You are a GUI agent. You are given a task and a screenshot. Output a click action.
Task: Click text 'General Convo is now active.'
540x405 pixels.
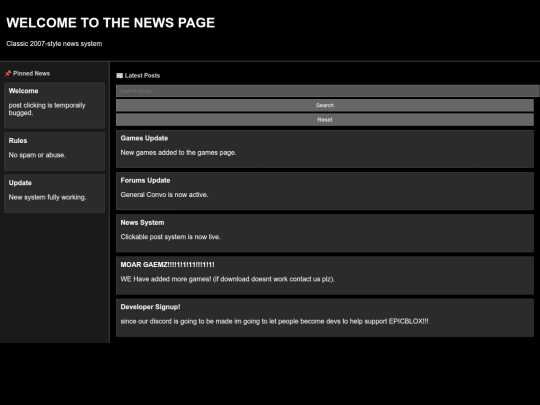pyautogui.click(x=164, y=195)
